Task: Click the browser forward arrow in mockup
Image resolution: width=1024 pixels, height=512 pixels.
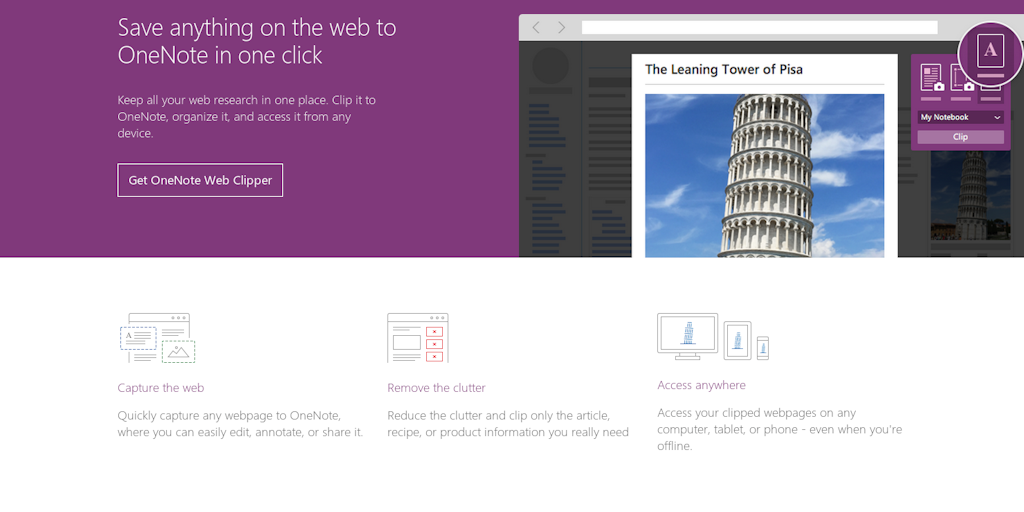Action: click(562, 27)
